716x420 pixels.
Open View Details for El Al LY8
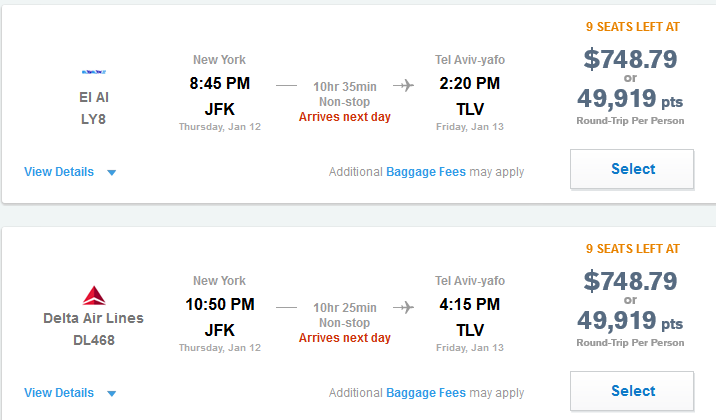point(59,172)
